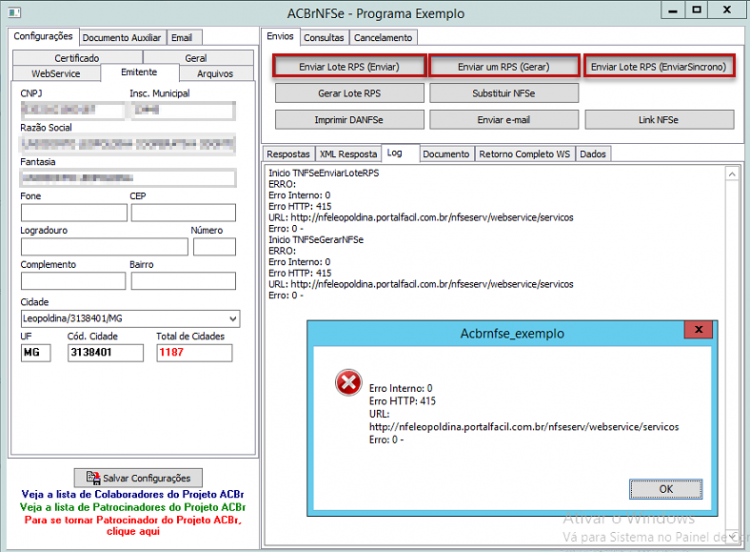Click the Enviar e-mail button
Image resolution: width=750 pixels, height=552 pixels.
(x=504, y=120)
